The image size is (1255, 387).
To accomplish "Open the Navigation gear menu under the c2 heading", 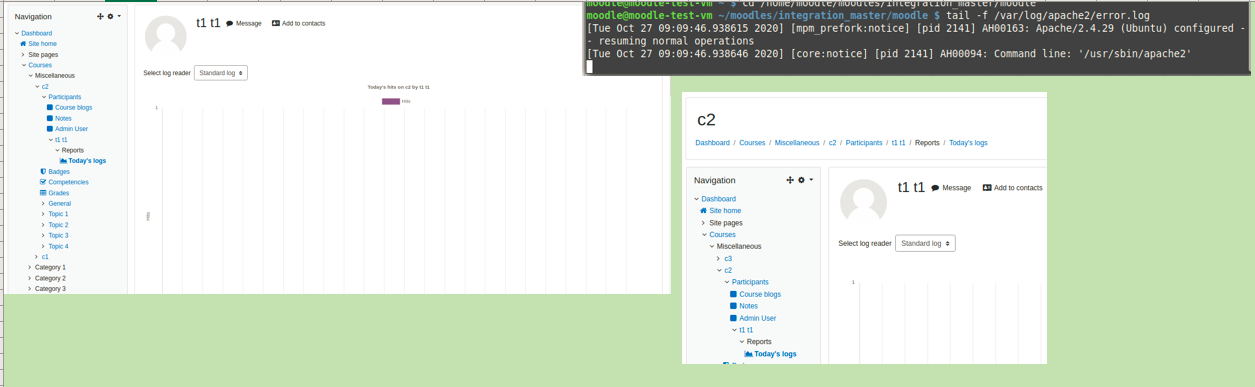I will pyautogui.click(x=804, y=180).
